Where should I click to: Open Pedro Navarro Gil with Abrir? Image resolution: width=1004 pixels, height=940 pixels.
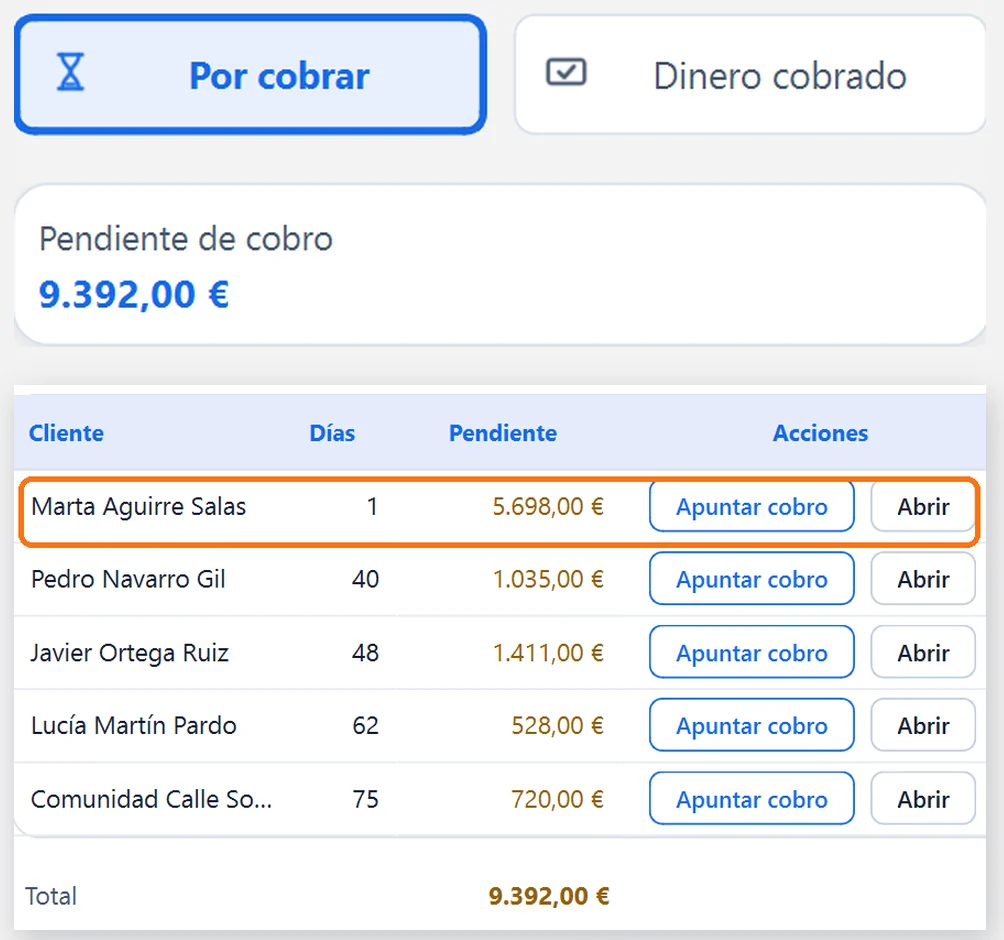923,579
